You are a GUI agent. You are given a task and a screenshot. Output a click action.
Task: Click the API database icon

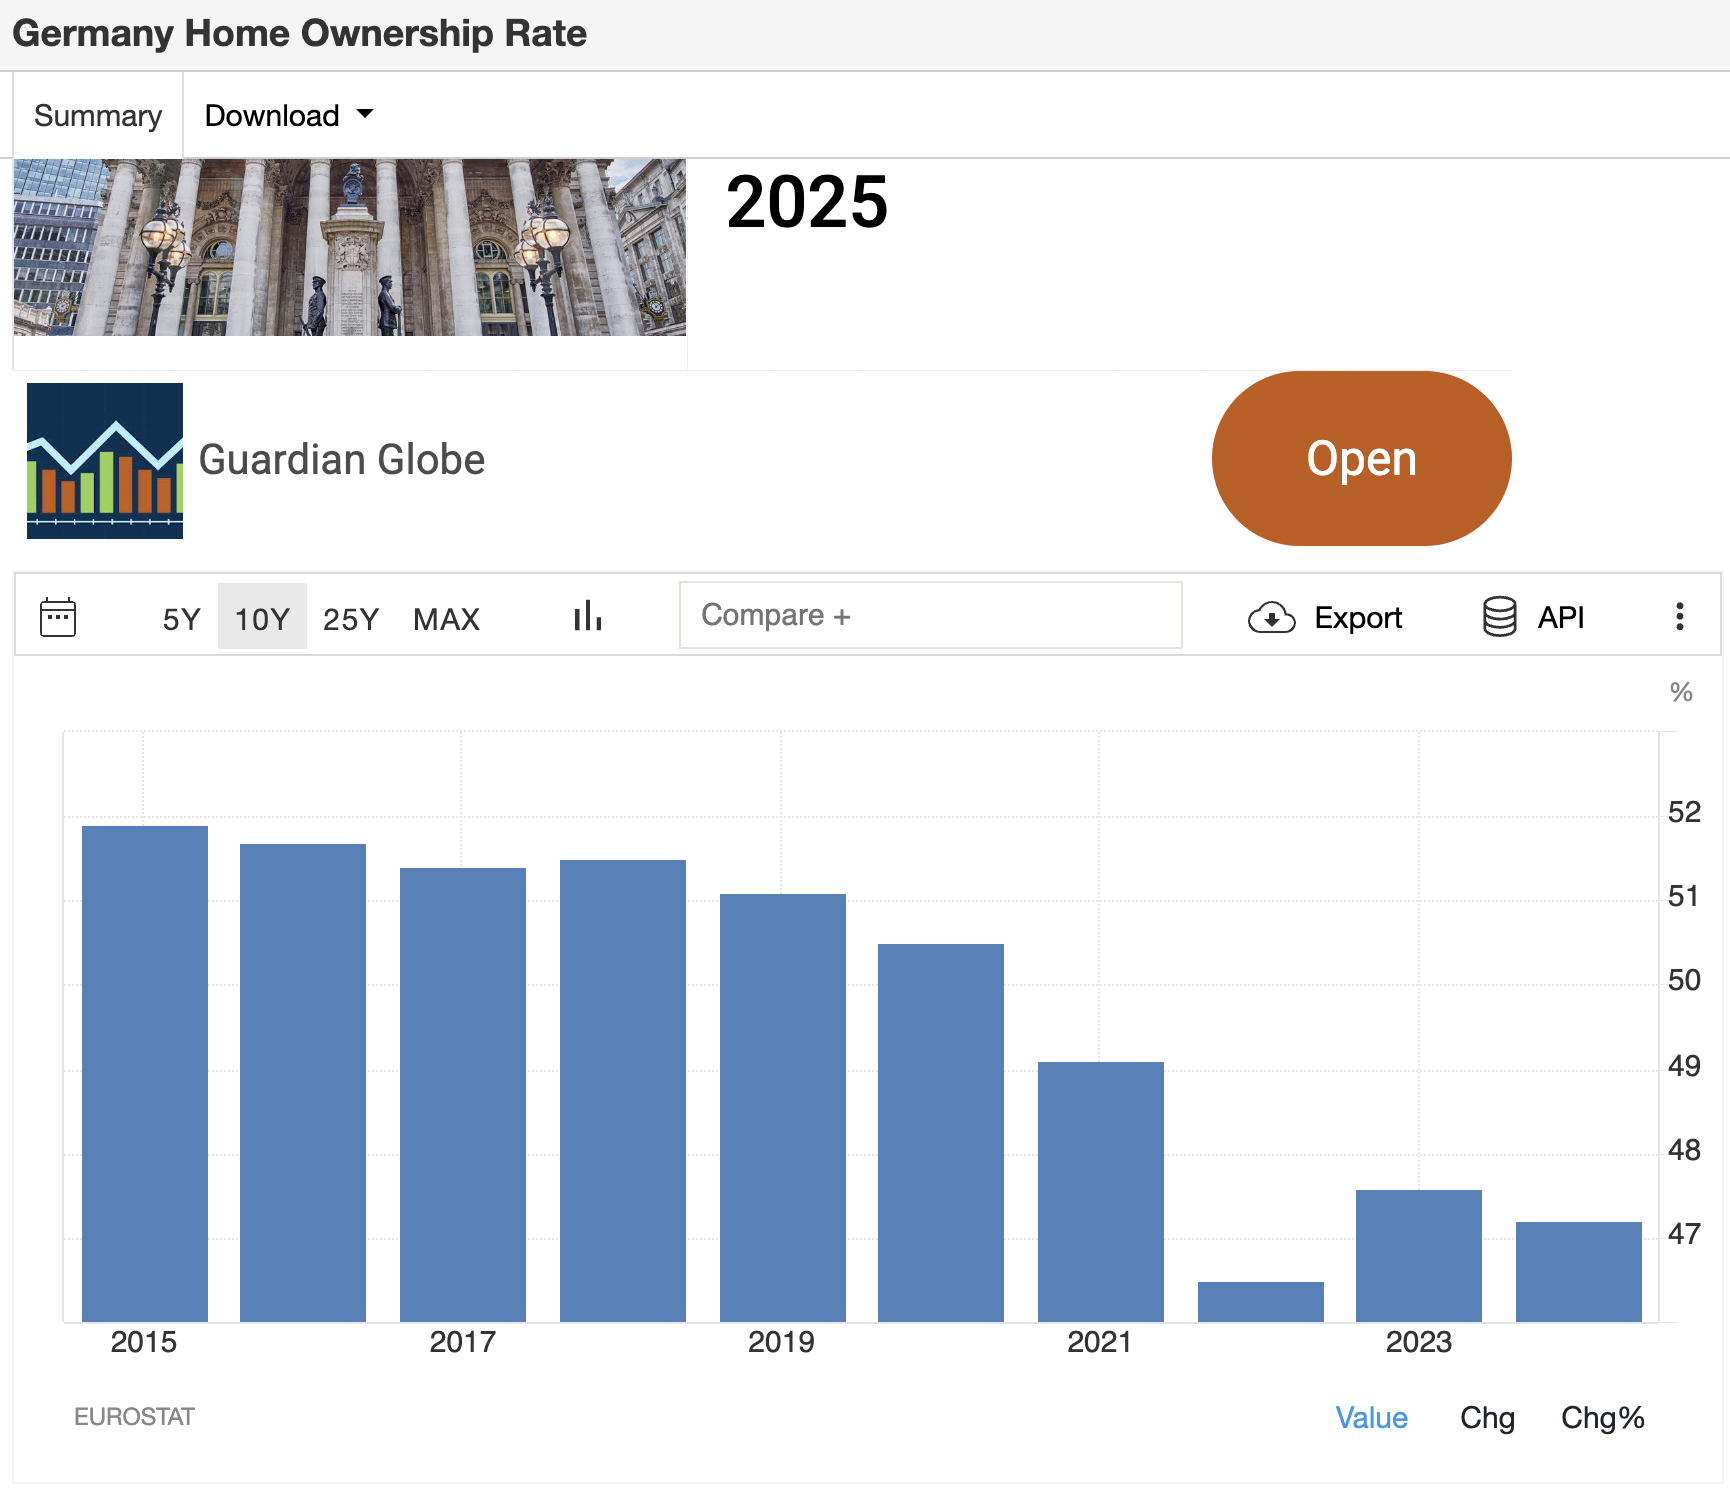click(1499, 617)
